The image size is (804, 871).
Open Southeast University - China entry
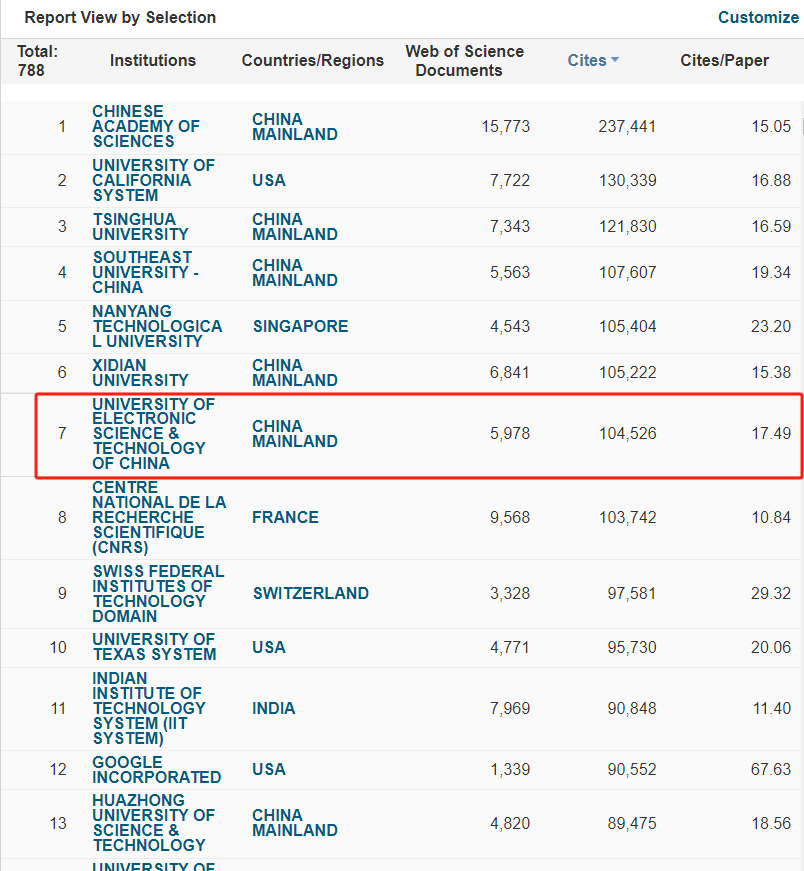(x=145, y=272)
